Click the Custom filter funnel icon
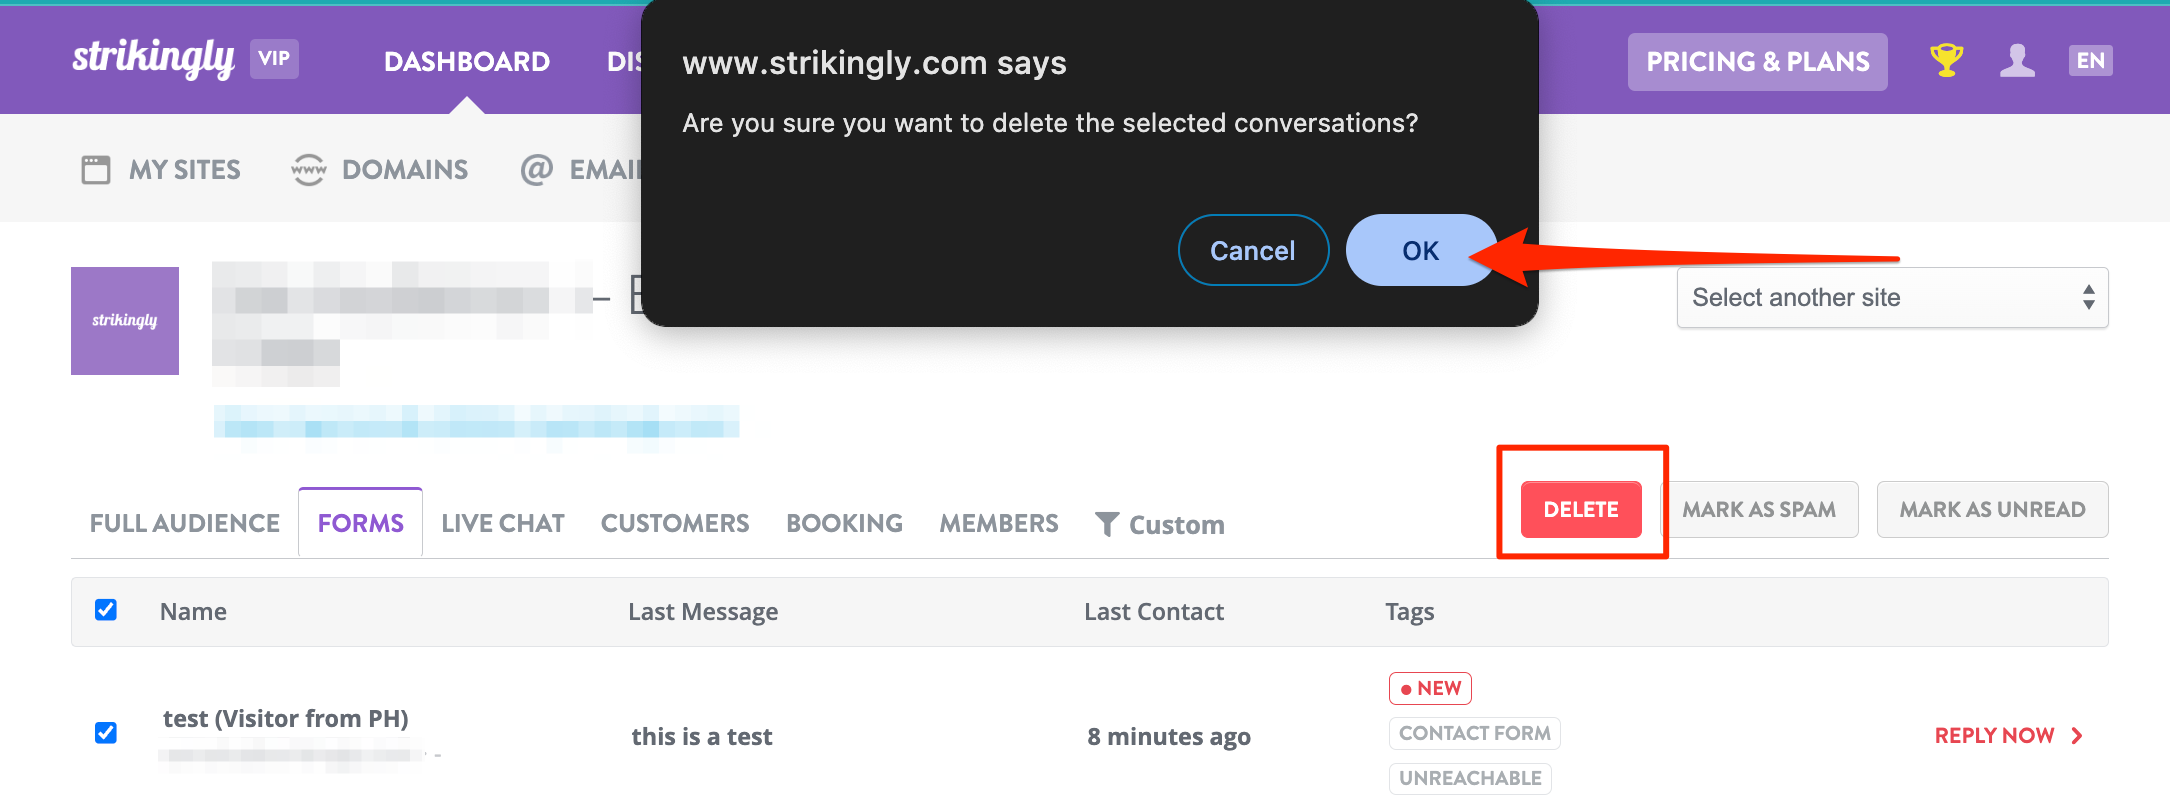The height and width of the screenshot is (810, 2170). coord(1107,524)
